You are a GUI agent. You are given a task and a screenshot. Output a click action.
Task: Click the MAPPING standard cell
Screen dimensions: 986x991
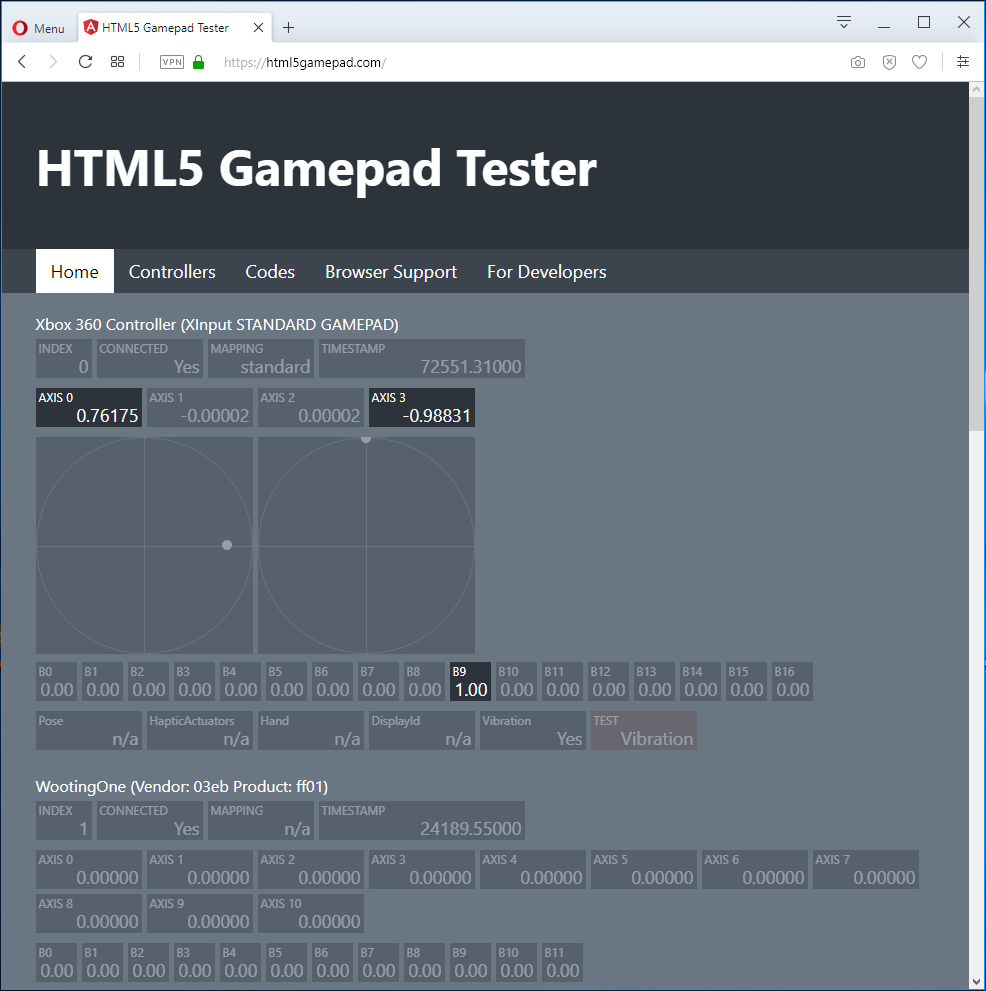pos(260,359)
